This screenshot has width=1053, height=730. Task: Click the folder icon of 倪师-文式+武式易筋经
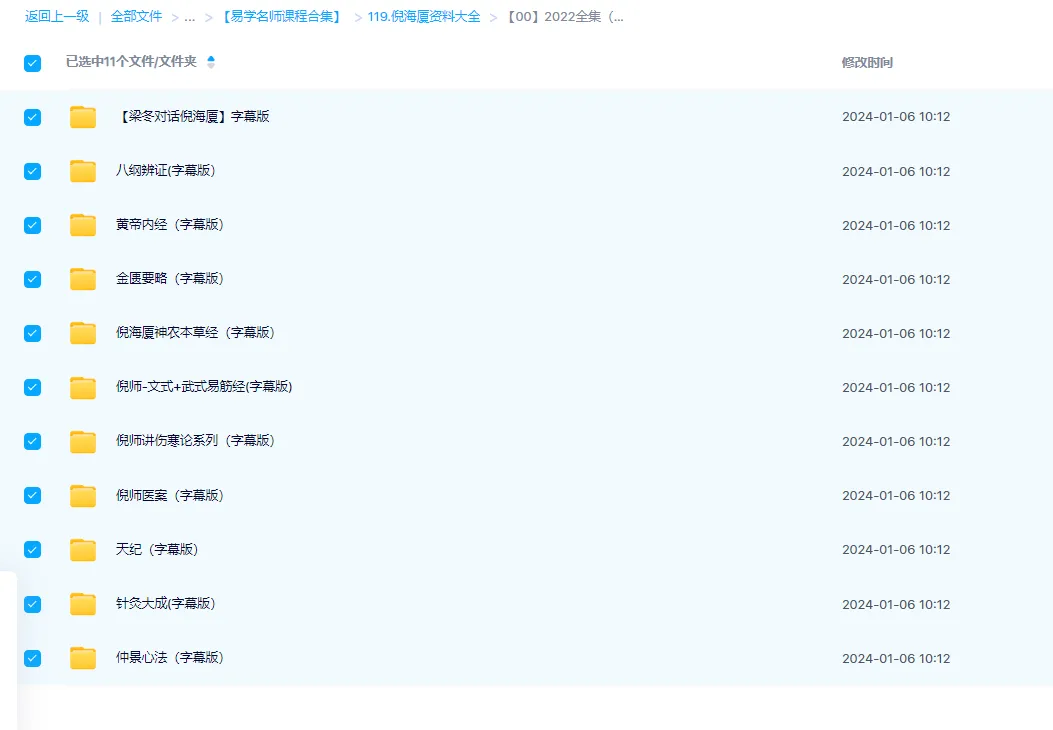click(83, 387)
